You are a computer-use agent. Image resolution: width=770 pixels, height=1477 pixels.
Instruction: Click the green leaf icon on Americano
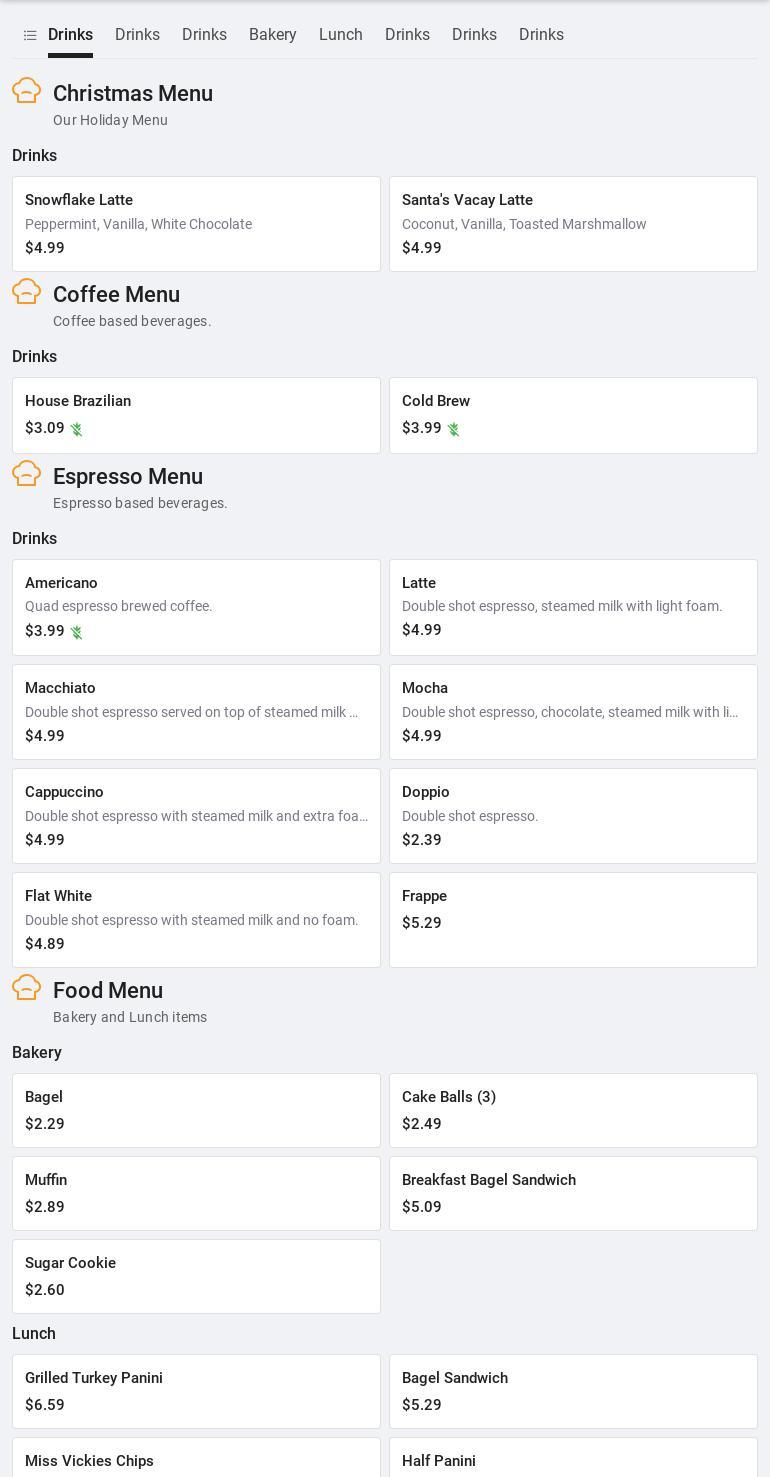pos(77,632)
